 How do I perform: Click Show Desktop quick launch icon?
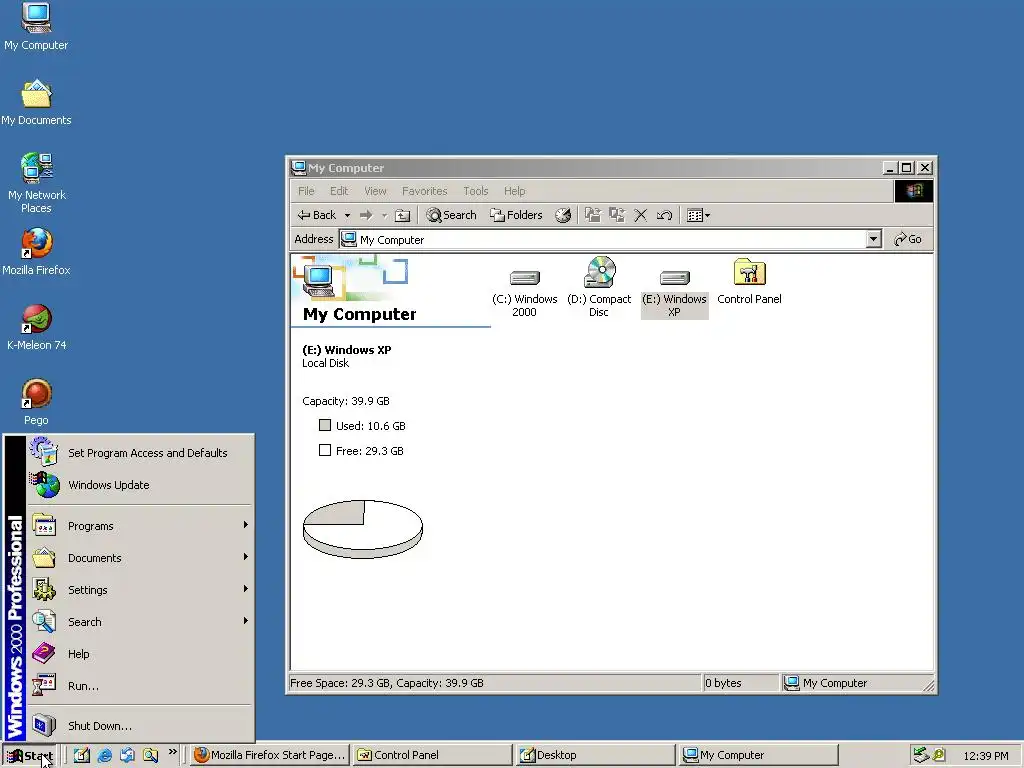tap(82, 755)
